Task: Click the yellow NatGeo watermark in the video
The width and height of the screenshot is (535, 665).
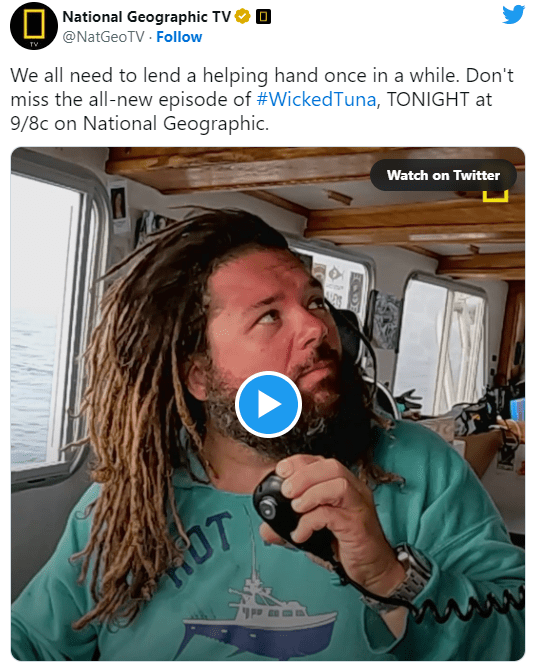Action: pyautogui.click(x=495, y=196)
